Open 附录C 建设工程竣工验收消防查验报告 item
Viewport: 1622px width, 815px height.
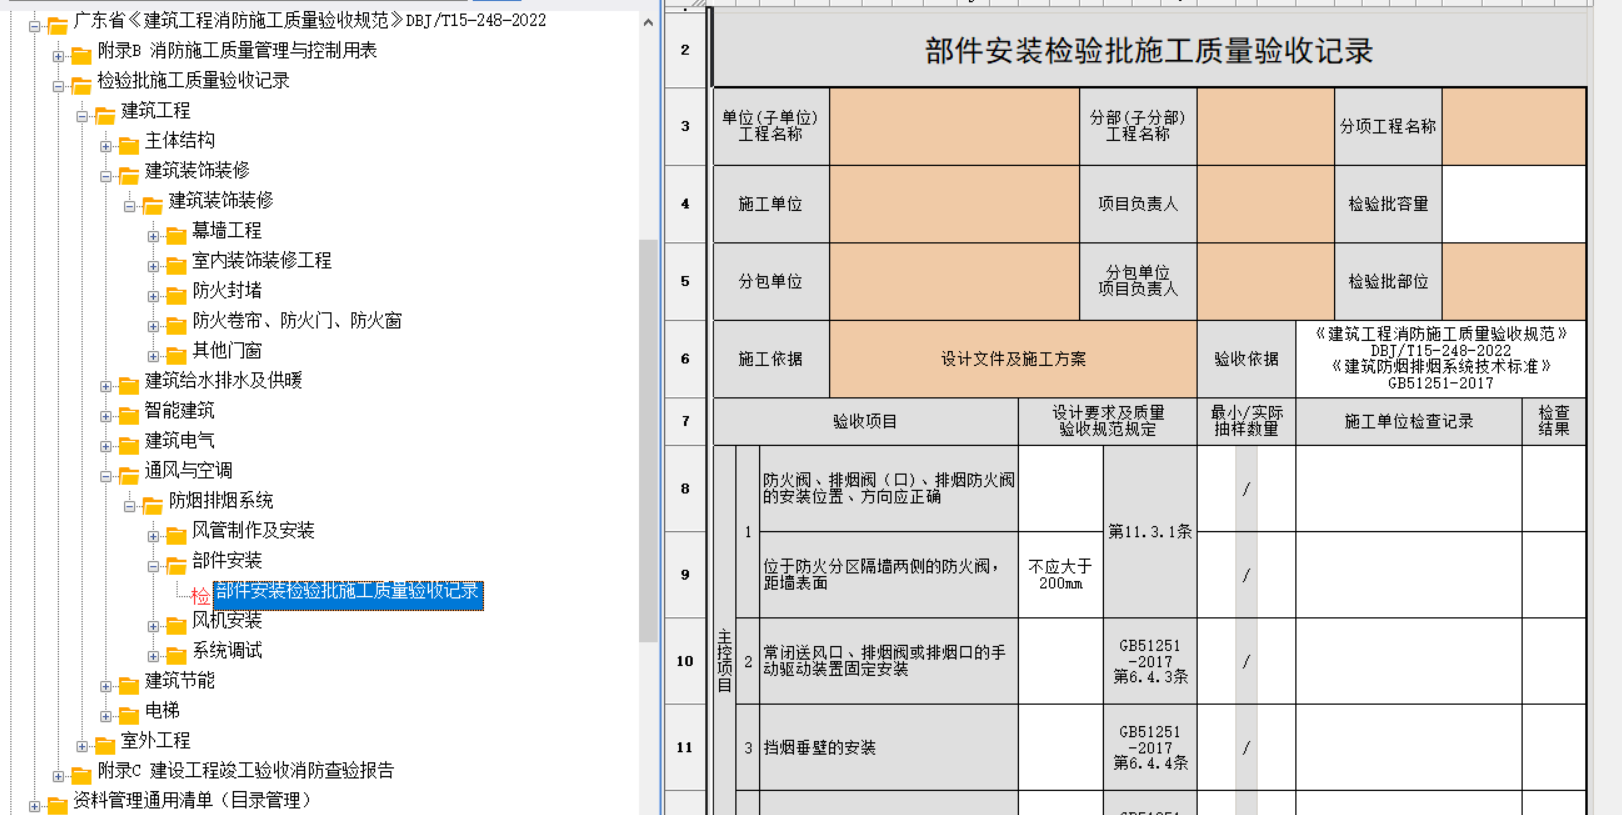coord(246,771)
